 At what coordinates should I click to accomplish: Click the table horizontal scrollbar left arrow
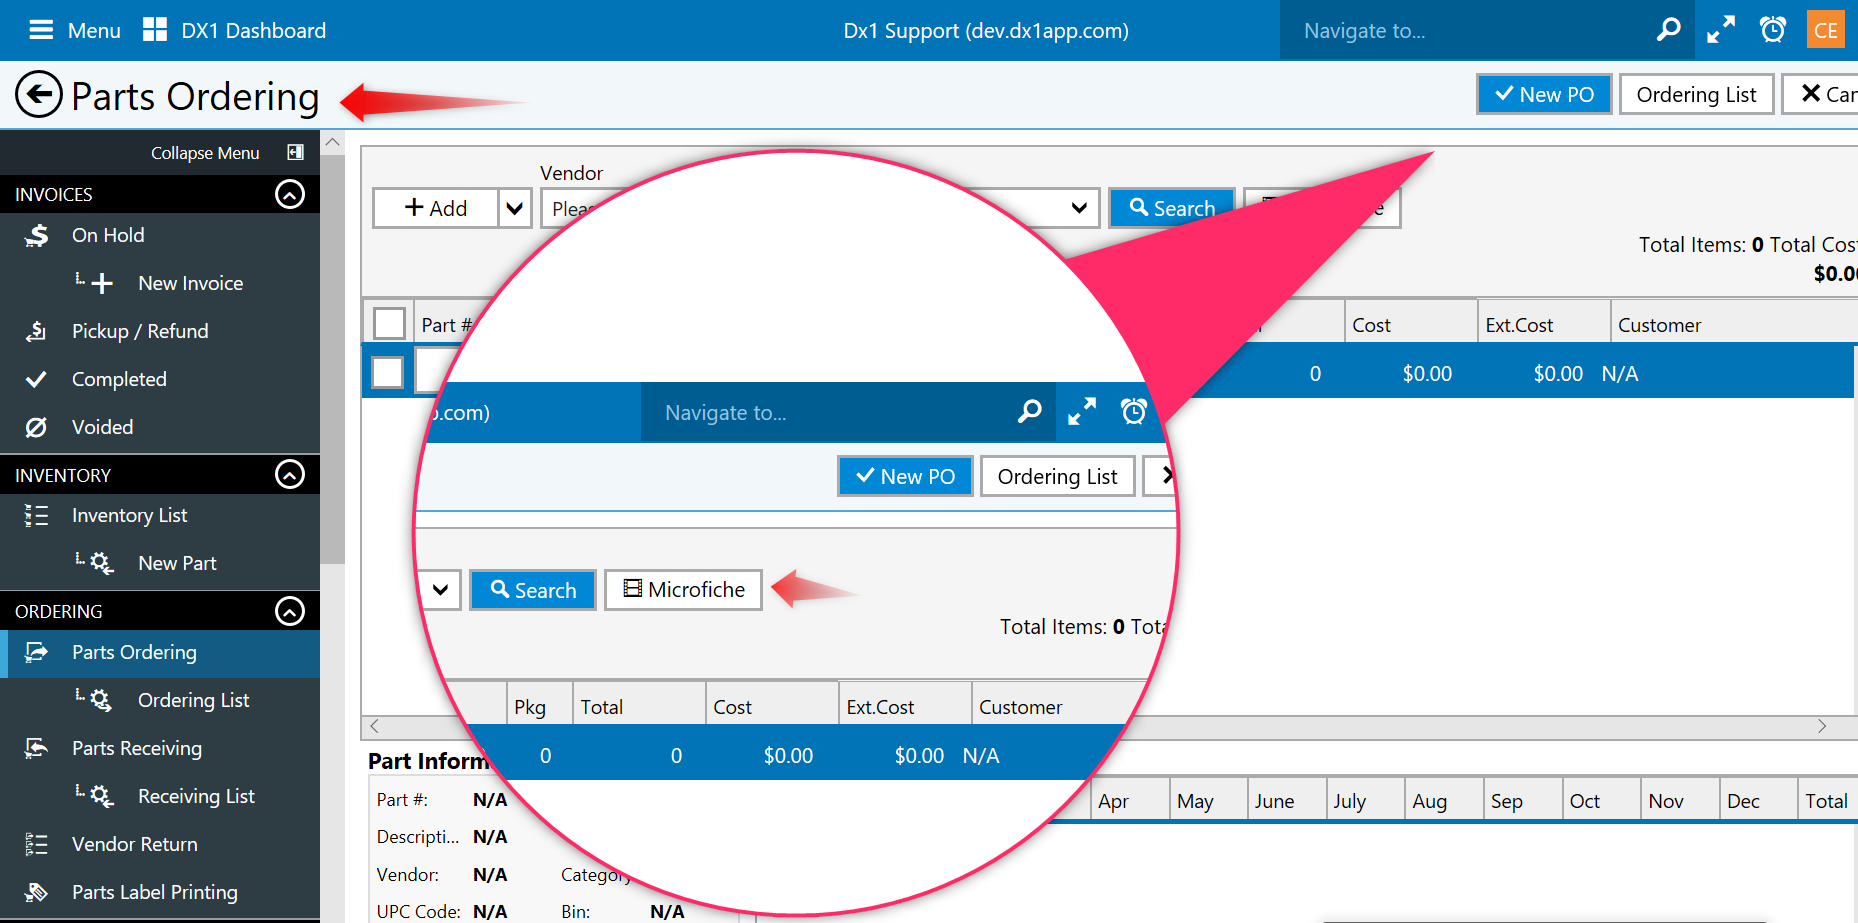point(375,726)
